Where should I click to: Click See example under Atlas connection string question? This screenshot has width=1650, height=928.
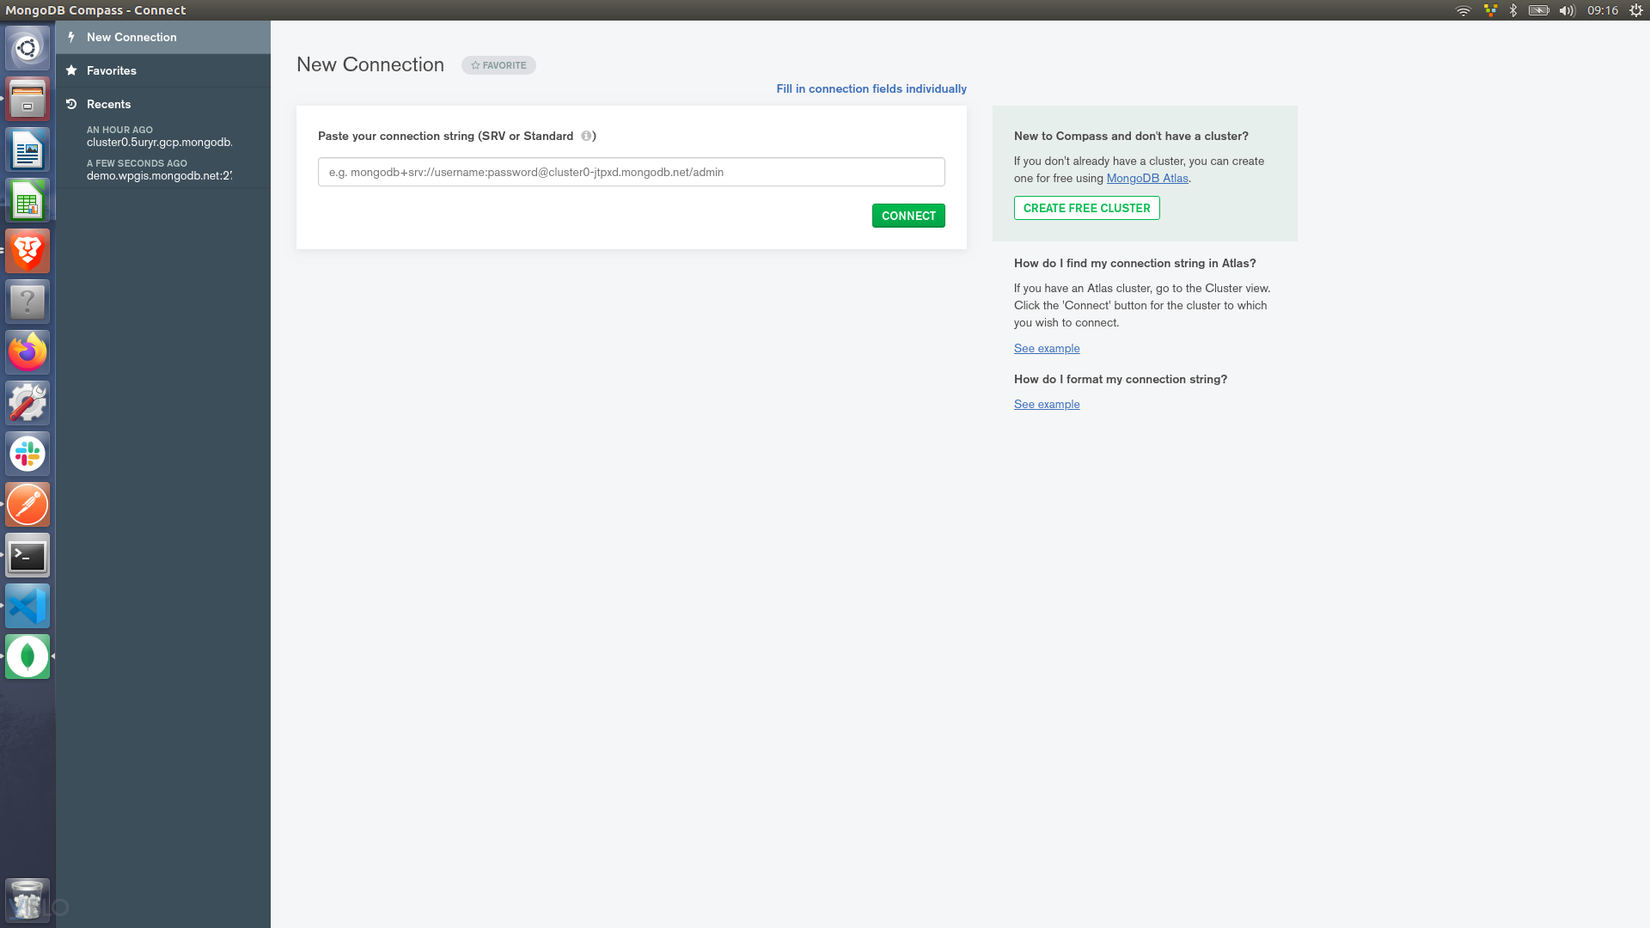[x=1047, y=348]
